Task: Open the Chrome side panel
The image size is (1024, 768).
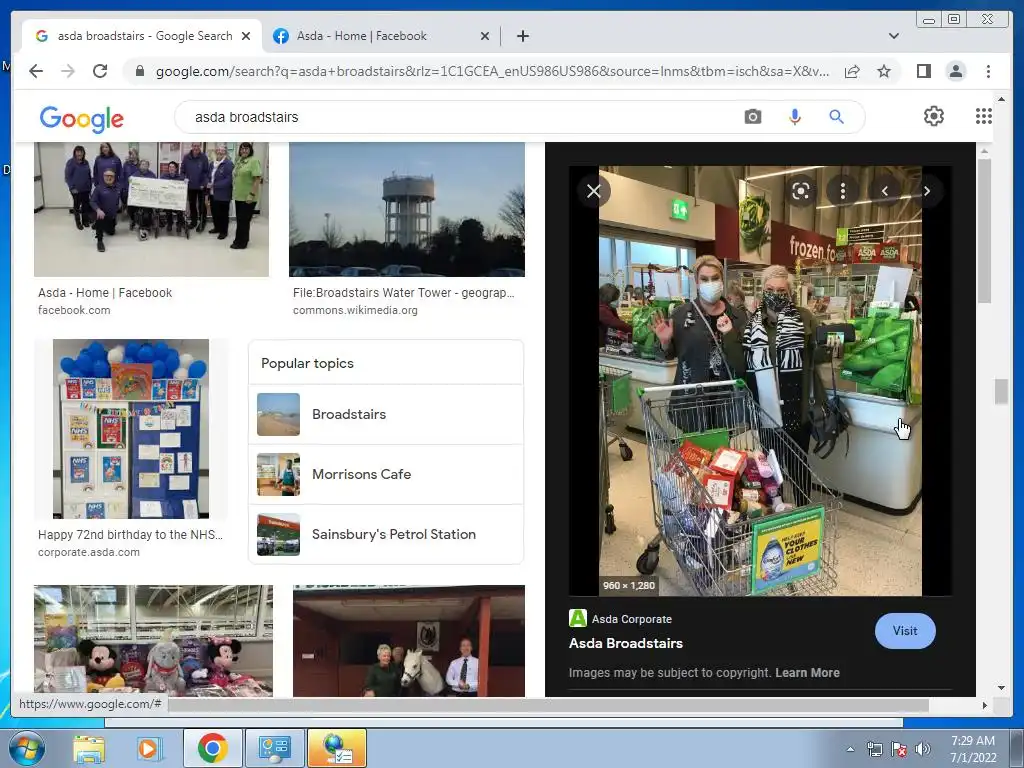Action: point(923,71)
